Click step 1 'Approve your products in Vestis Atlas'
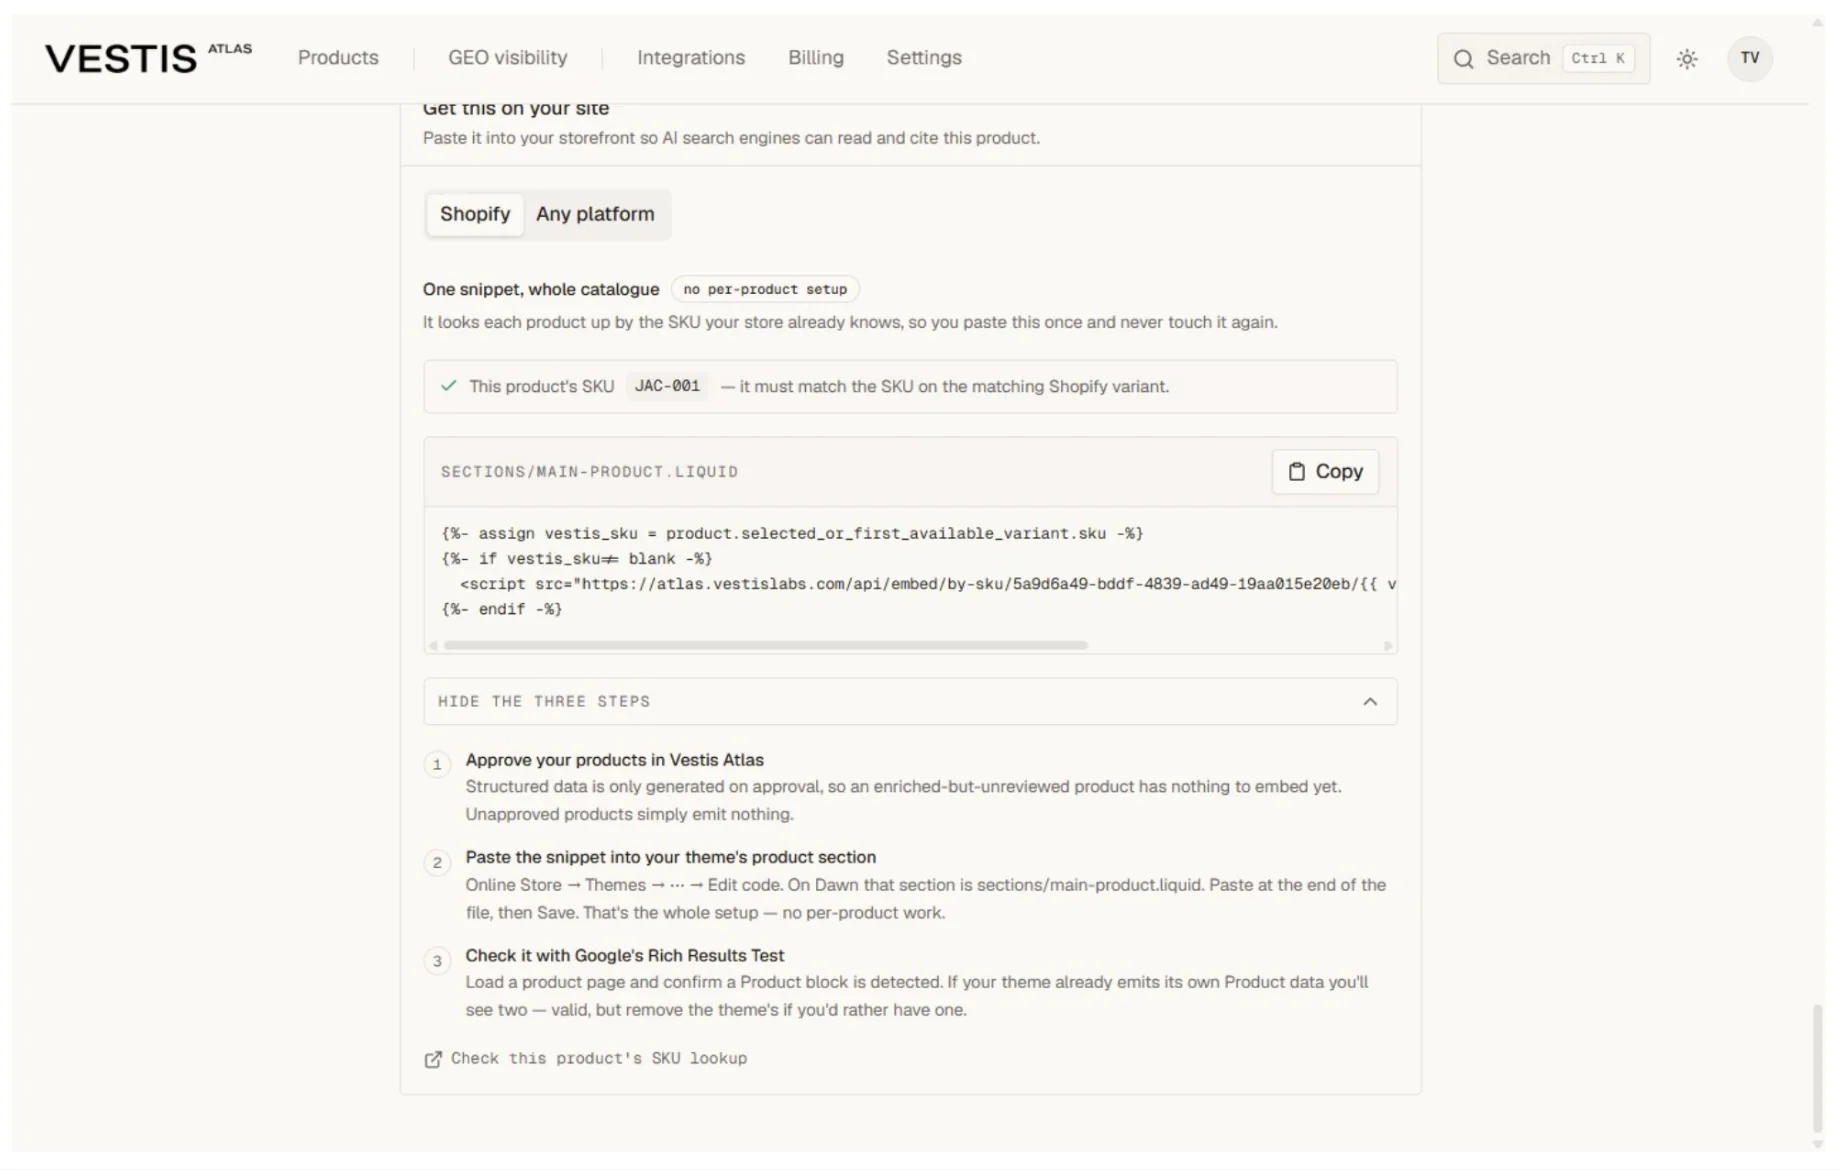The height and width of the screenshot is (1170, 1840). (x=614, y=761)
